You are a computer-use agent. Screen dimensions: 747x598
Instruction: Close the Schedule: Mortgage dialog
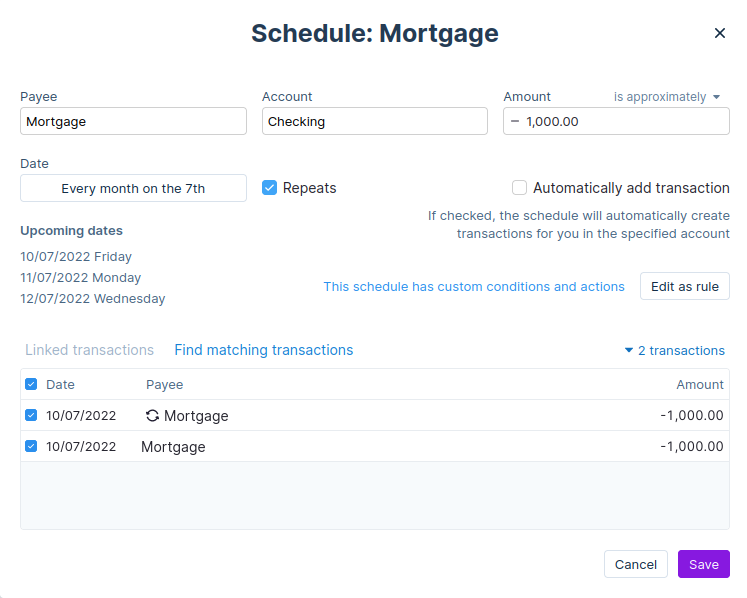point(719,33)
